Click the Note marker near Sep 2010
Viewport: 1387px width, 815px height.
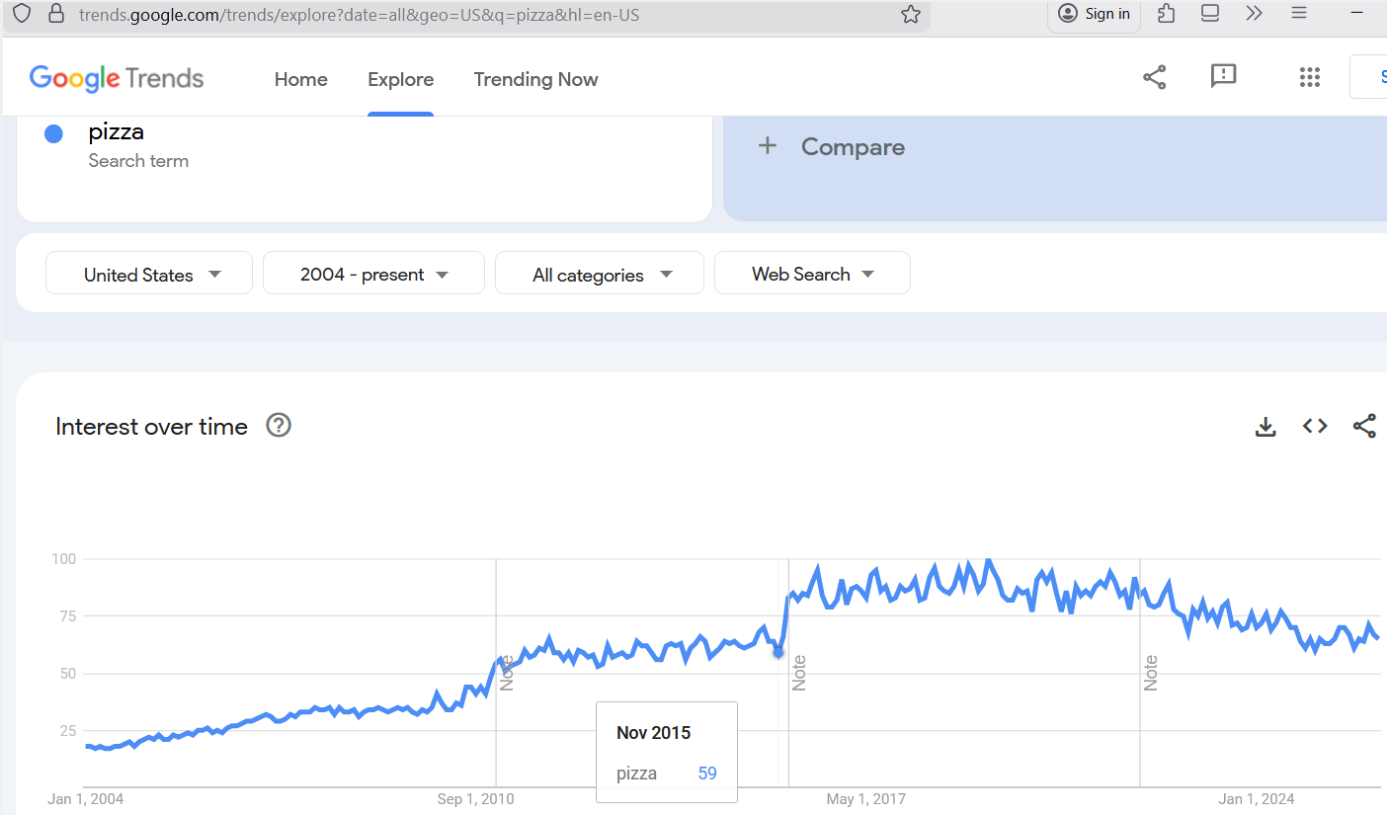point(507,672)
